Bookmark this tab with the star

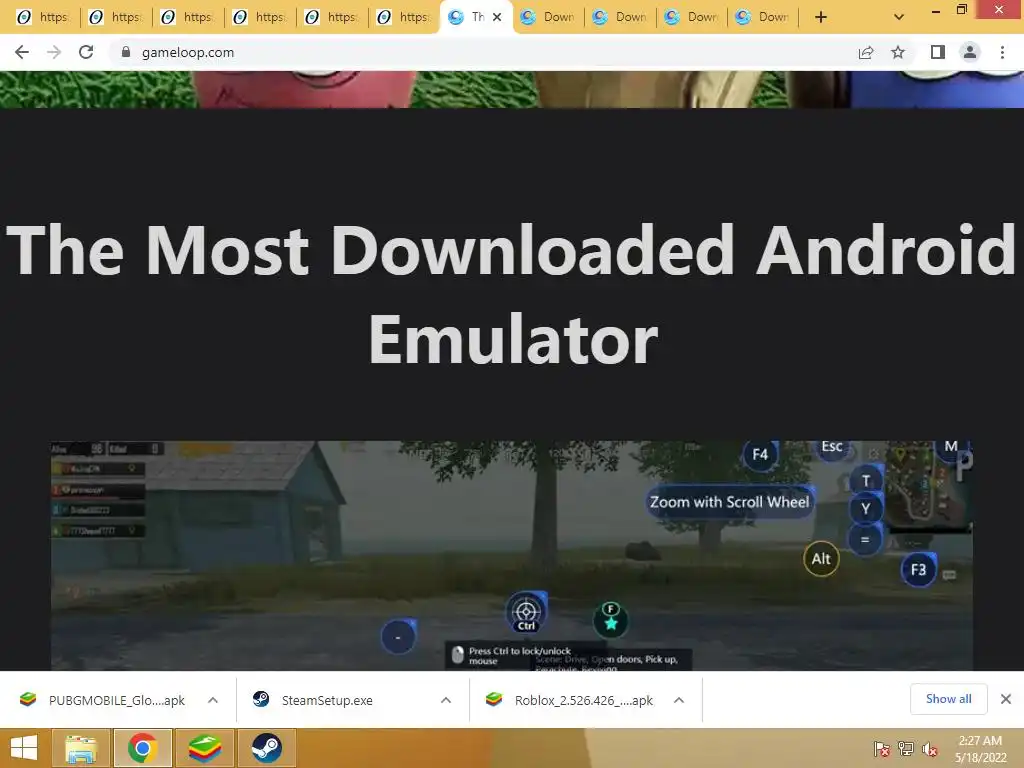click(x=898, y=52)
